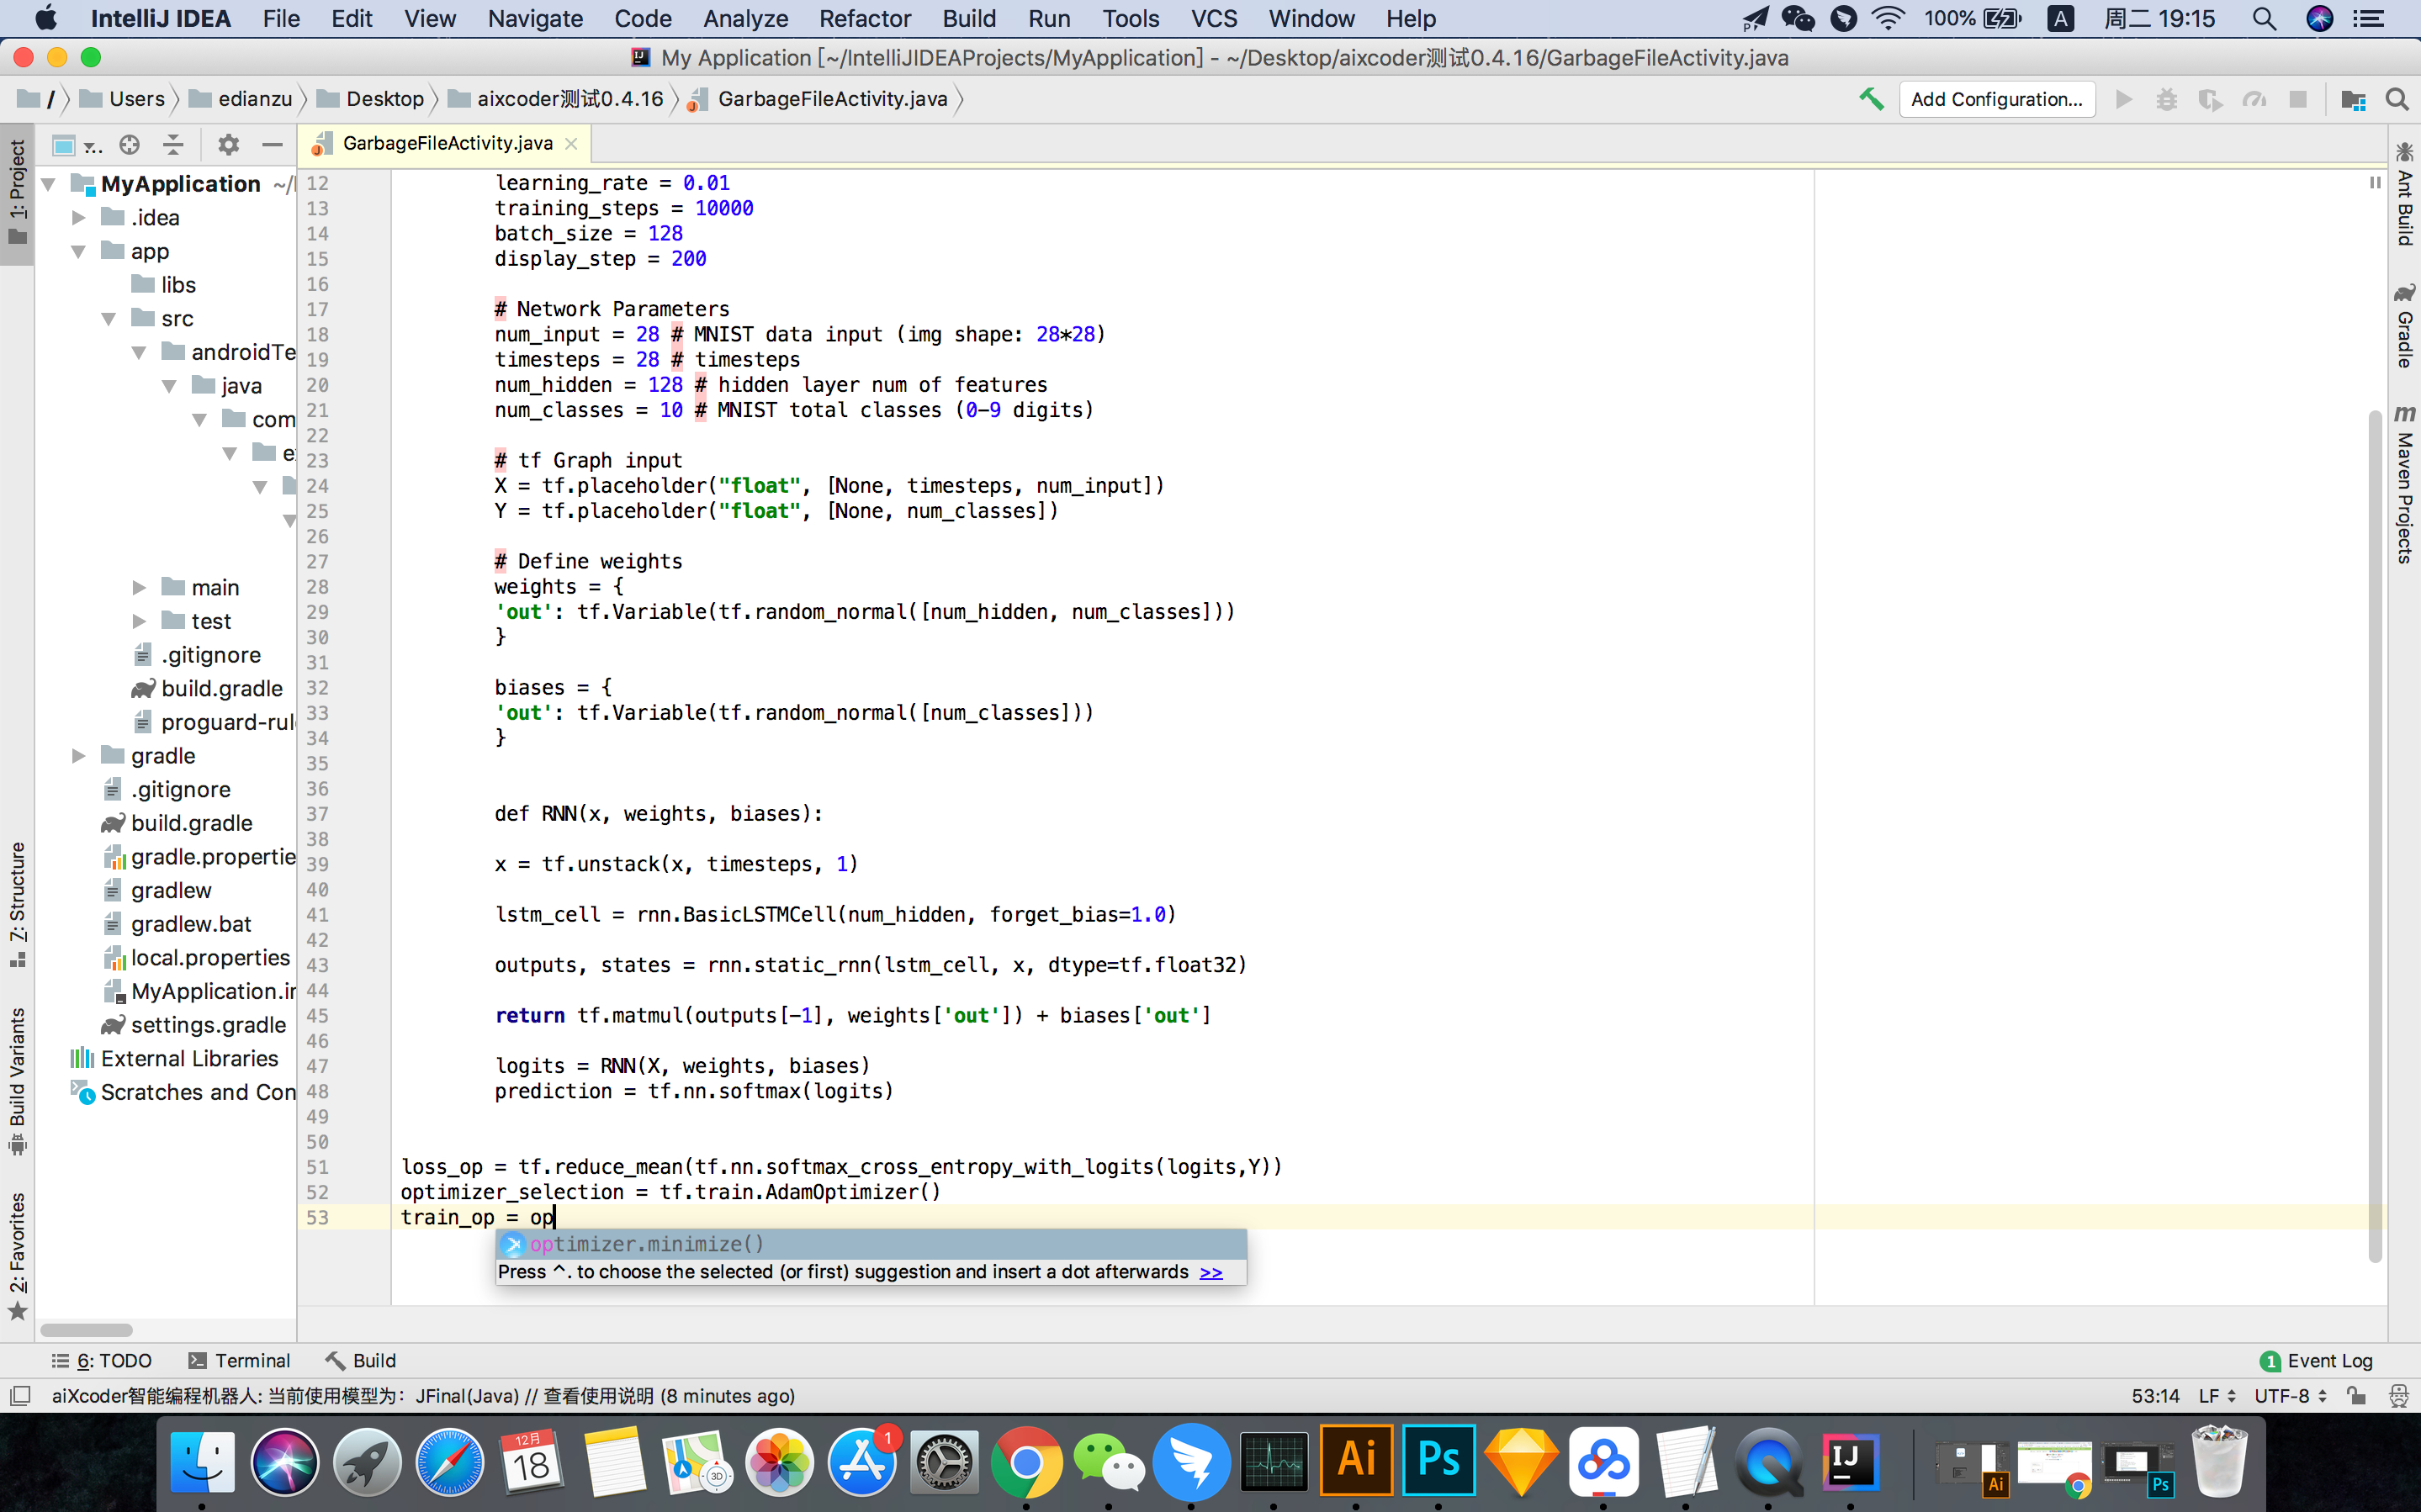The width and height of the screenshot is (2421, 1512).
Task: Toggle tool window quick access button bottom-left
Action: [x=19, y=1396]
